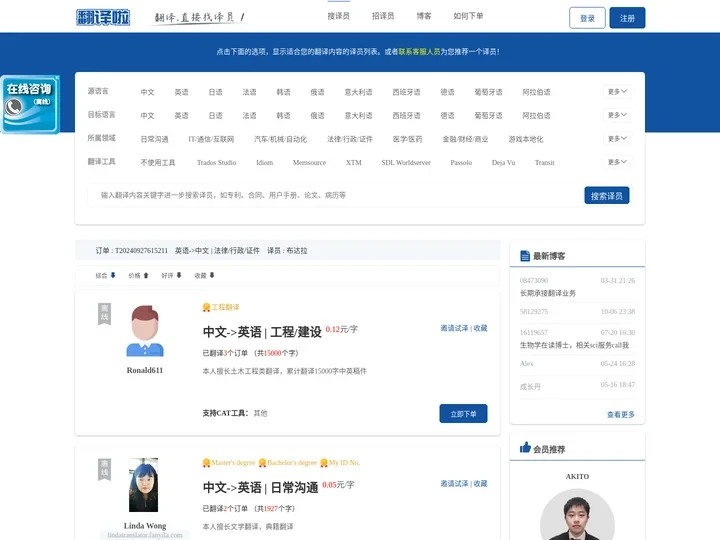Expand 更多 in the 所属领域 row

tap(617, 138)
